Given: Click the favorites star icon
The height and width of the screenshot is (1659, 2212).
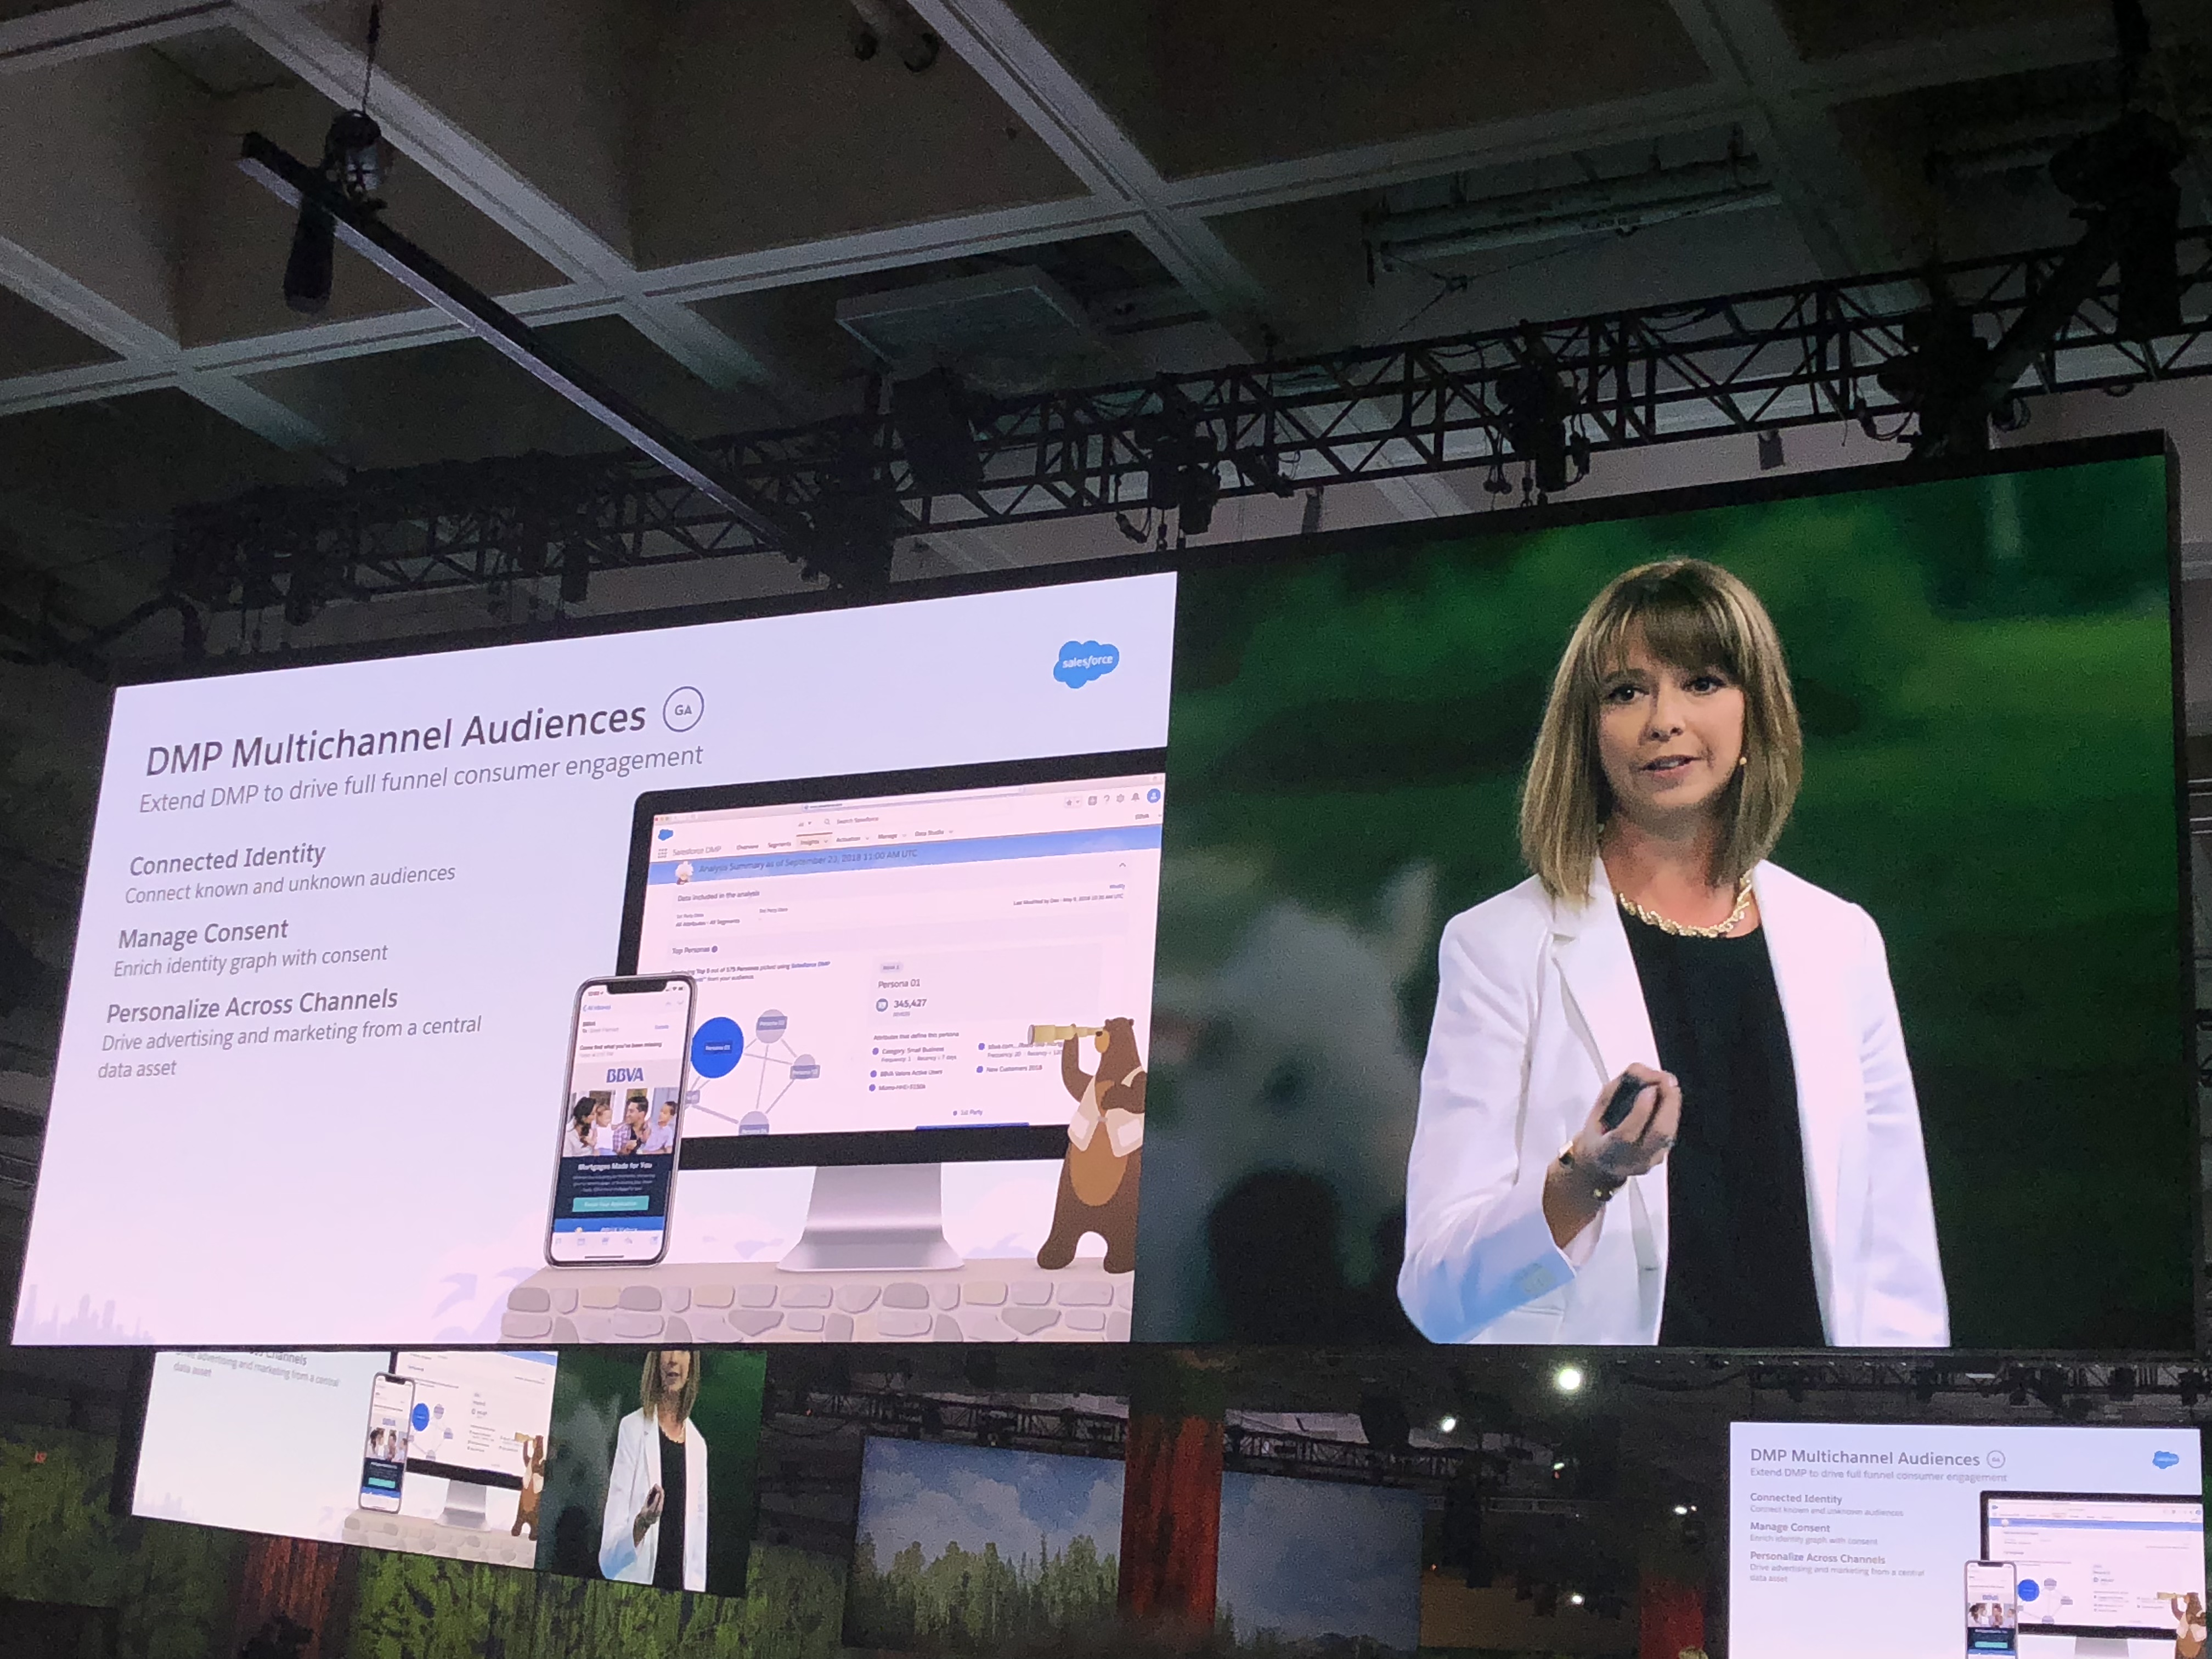Looking at the screenshot, I should click(x=1069, y=803).
